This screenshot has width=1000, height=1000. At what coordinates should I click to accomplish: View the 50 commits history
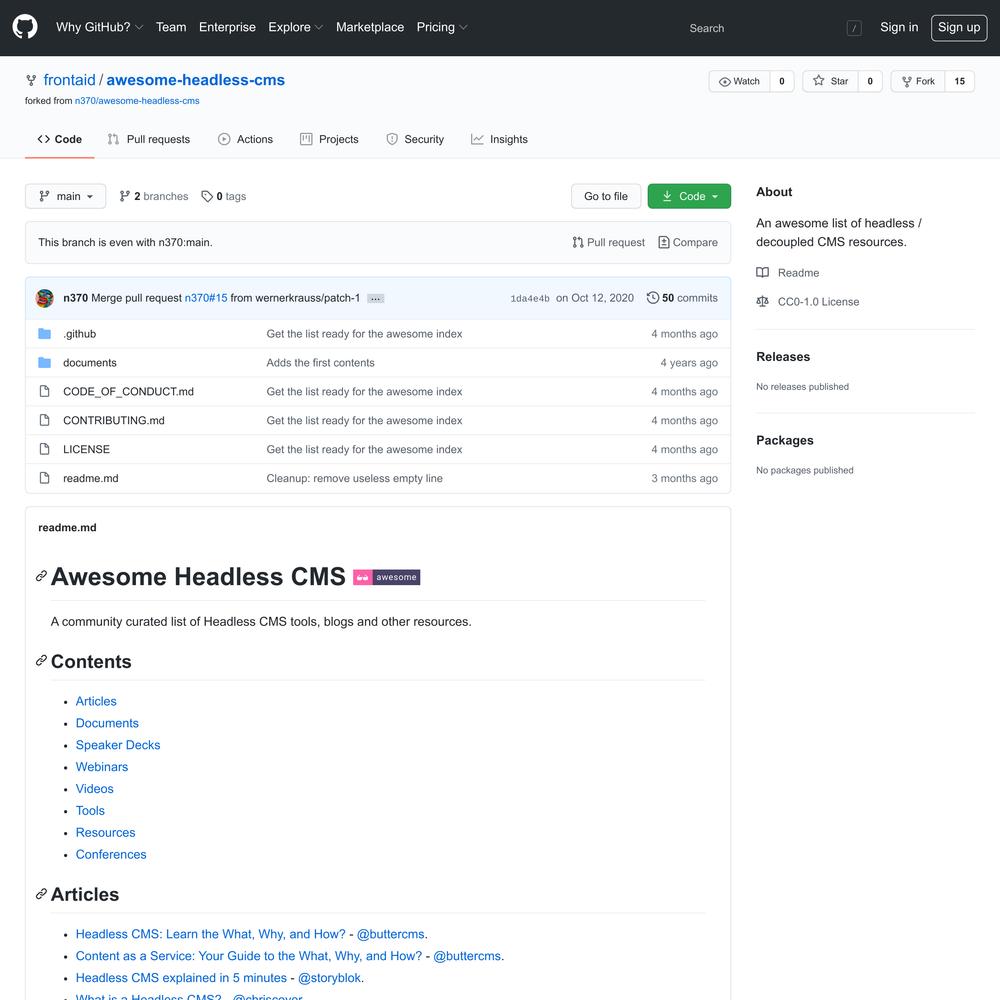[682, 298]
